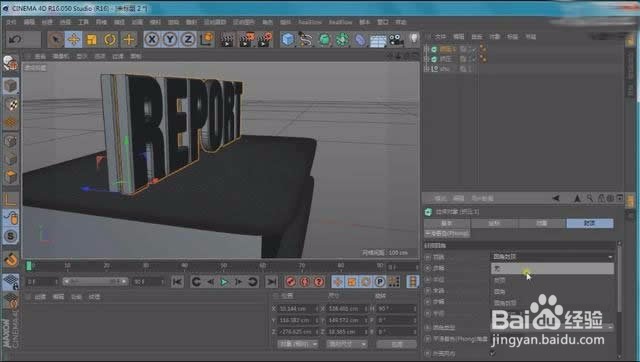Play the animation forward
This screenshot has height=362, width=640.
pos(224,282)
